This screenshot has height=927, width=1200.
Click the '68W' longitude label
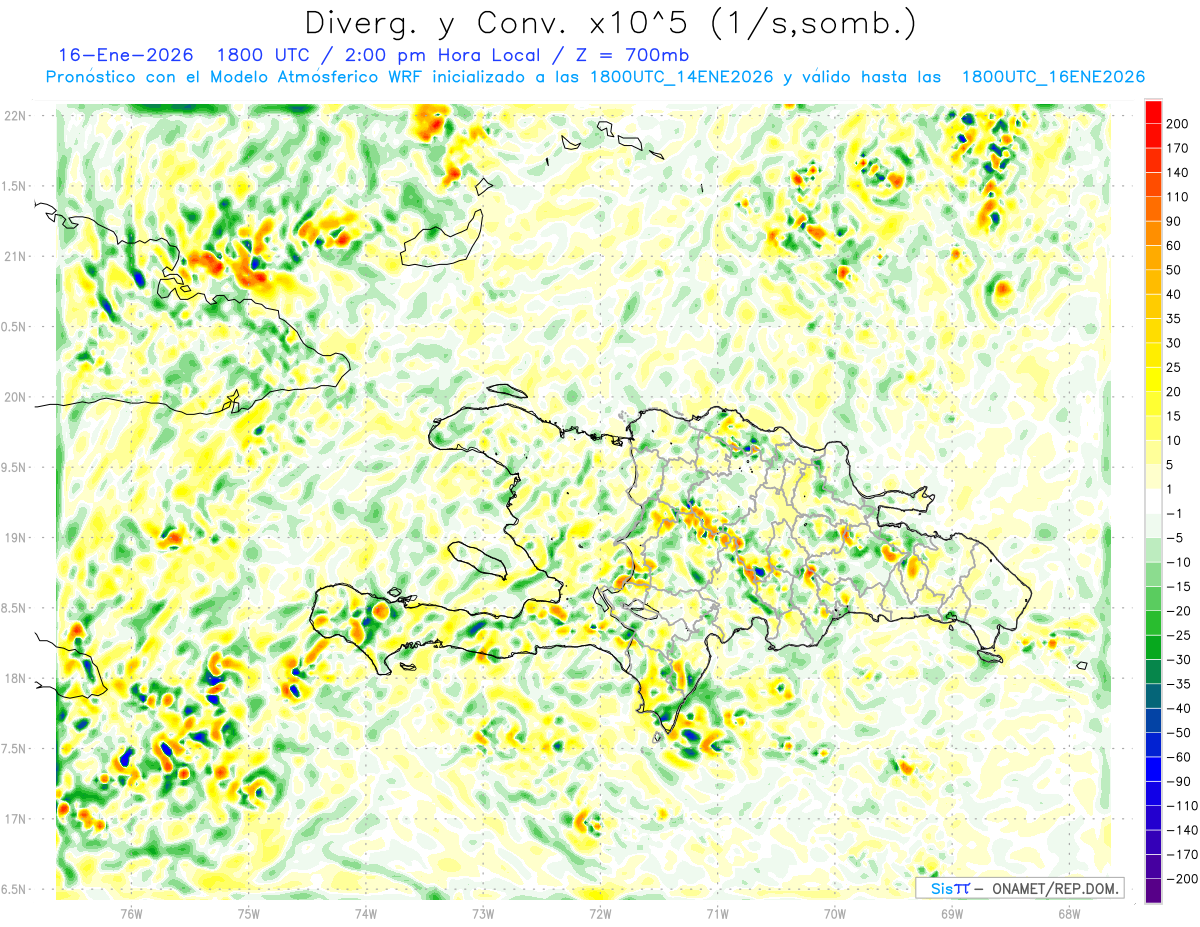click(x=1069, y=913)
